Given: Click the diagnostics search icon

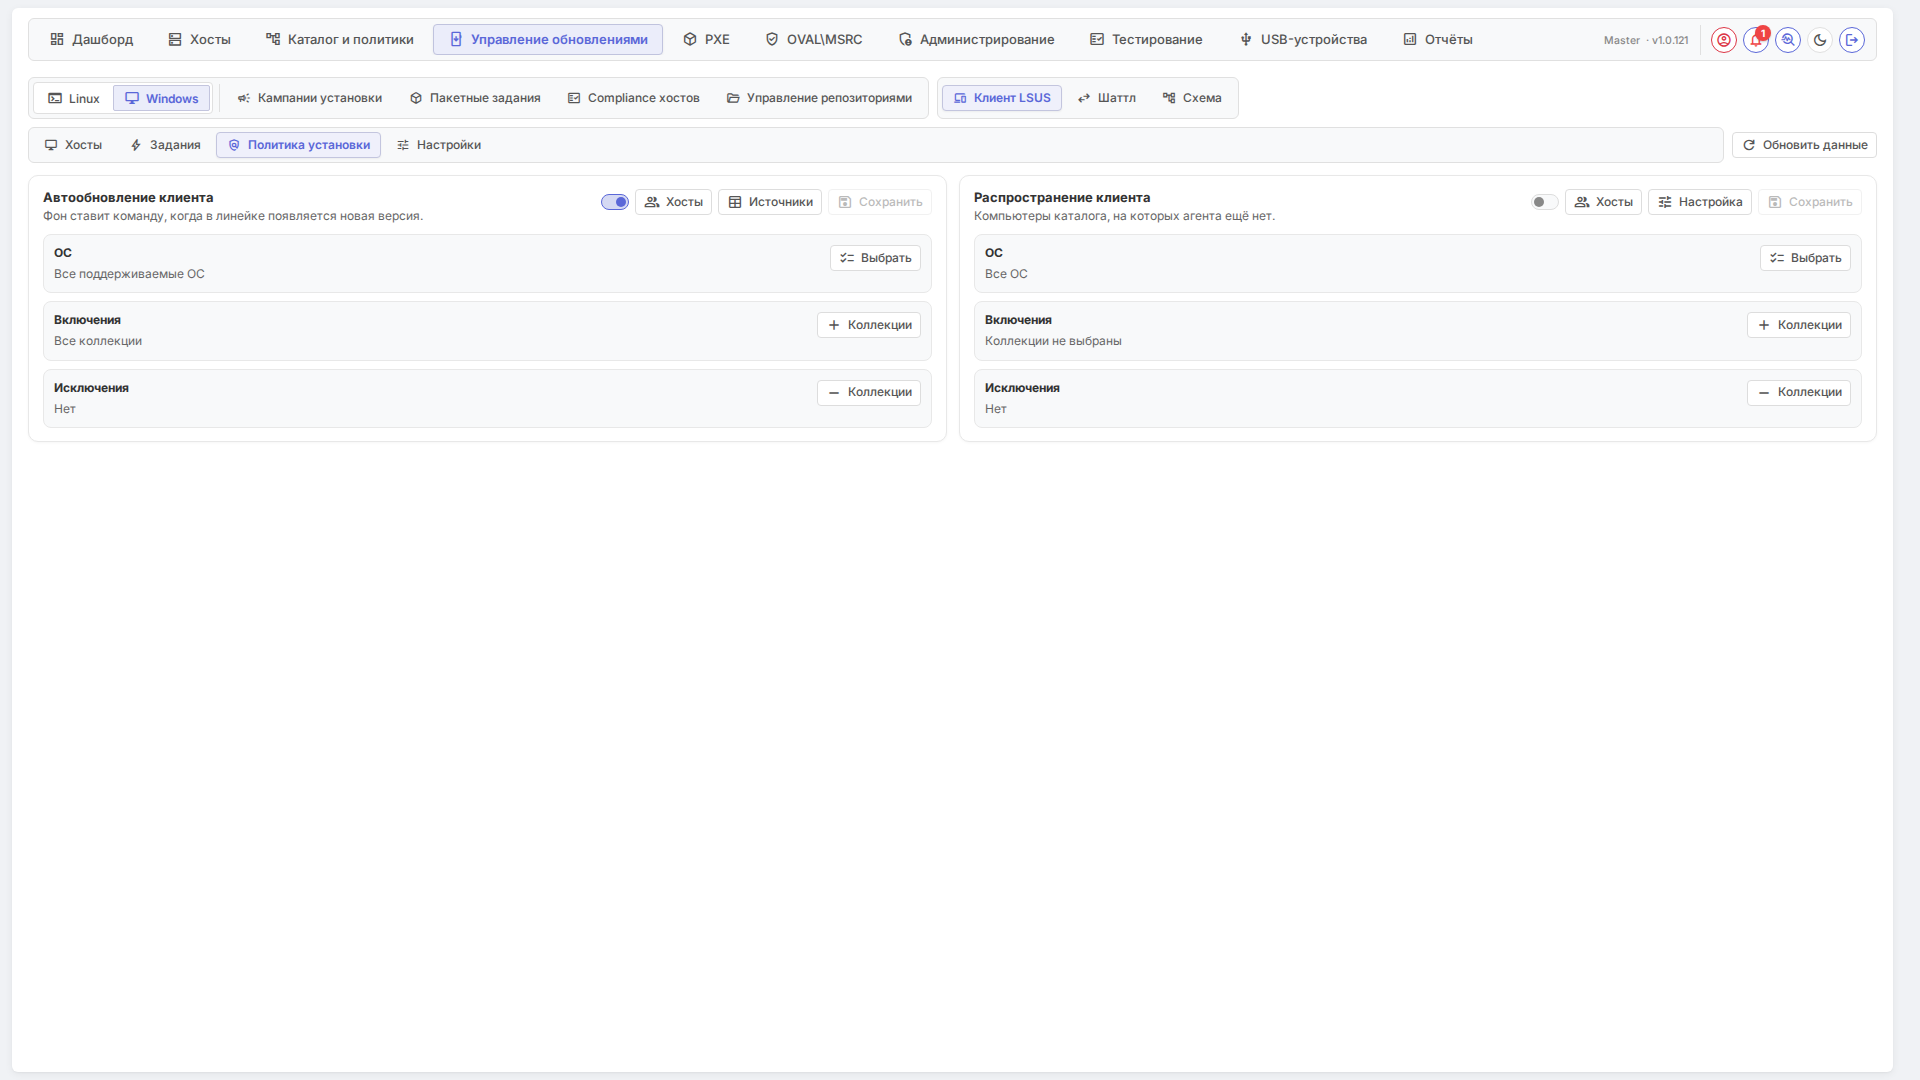Looking at the screenshot, I should coord(1788,40).
